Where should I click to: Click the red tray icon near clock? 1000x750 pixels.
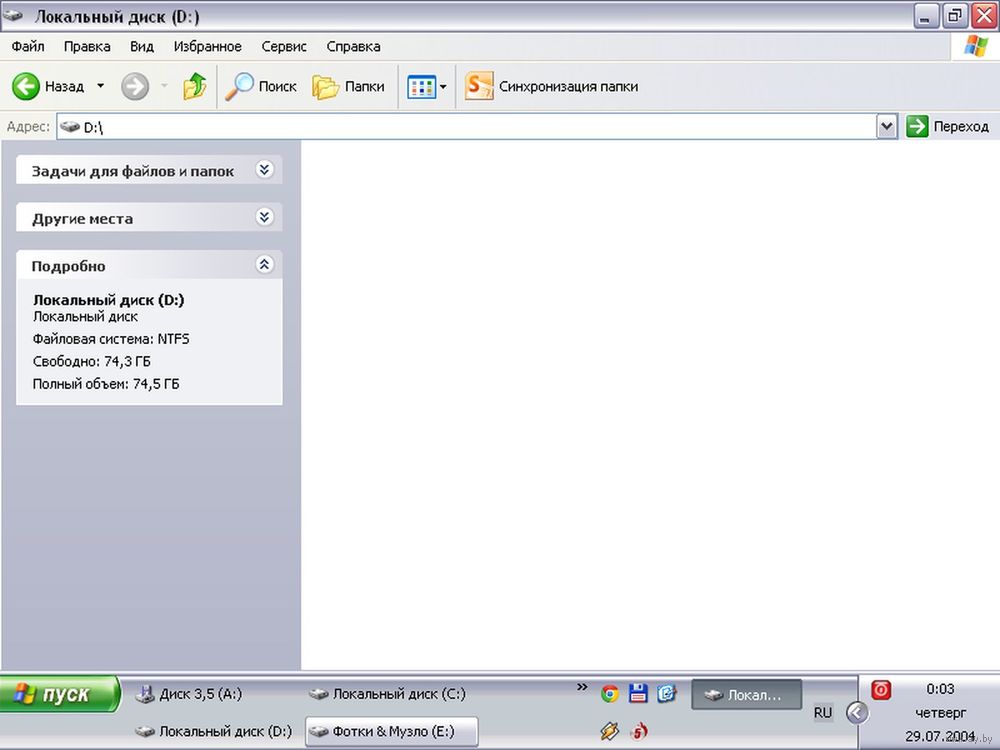[881, 689]
